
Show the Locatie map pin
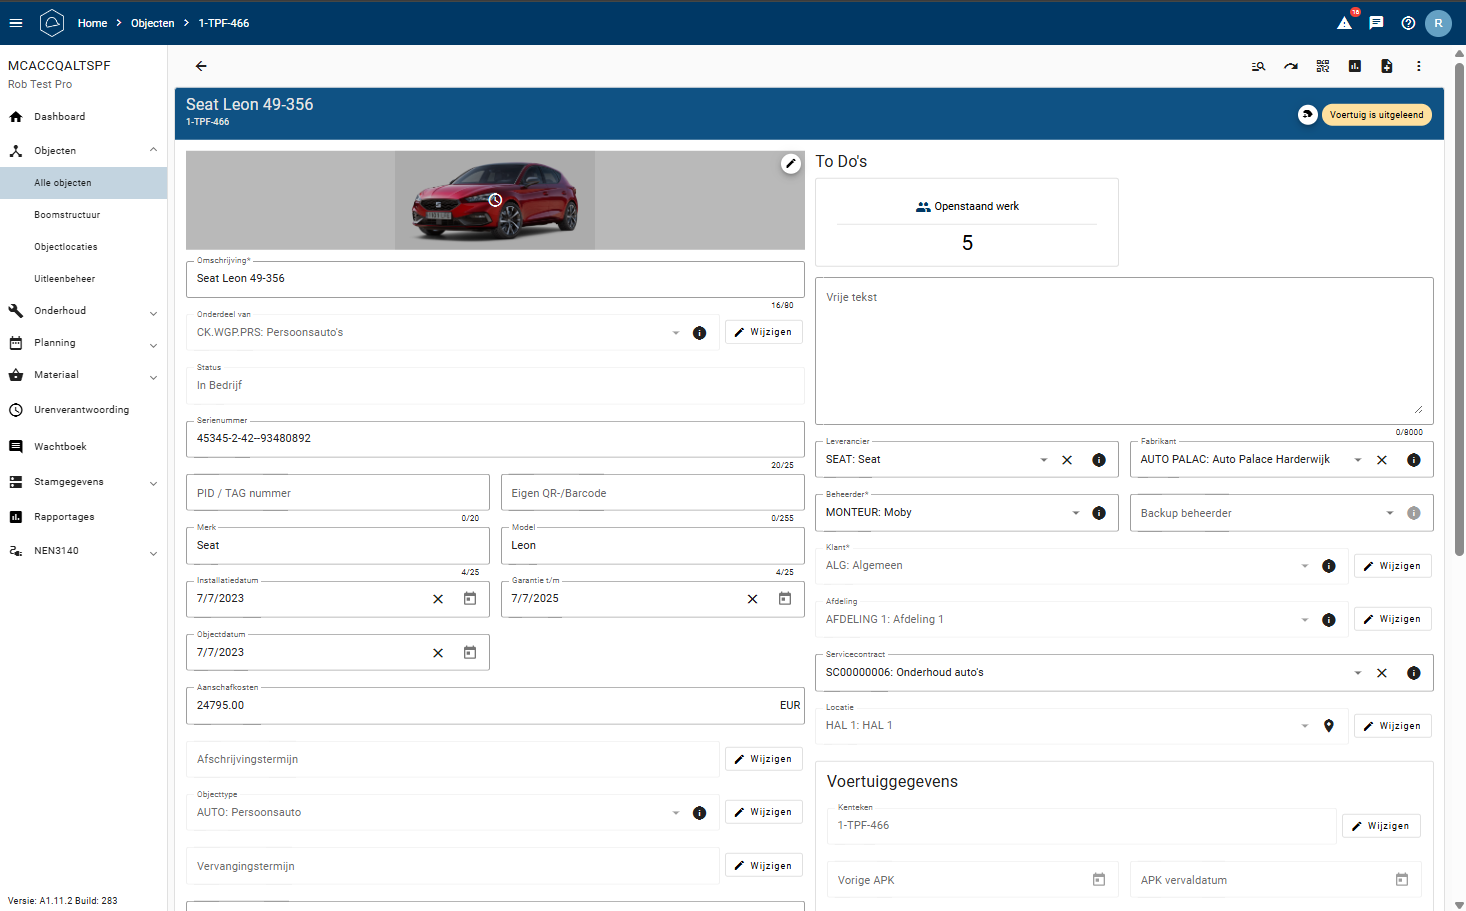point(1329,726)
